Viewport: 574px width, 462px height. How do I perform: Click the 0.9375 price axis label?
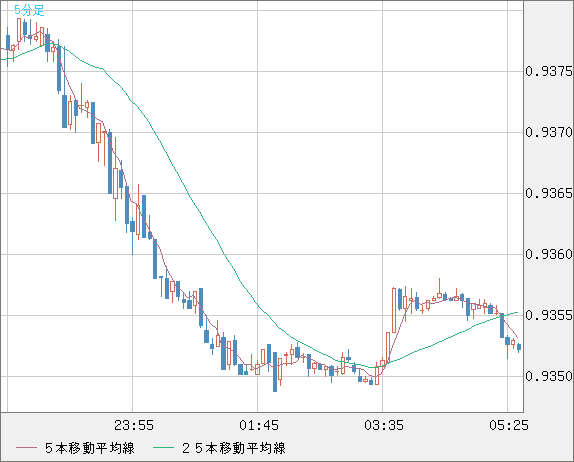(549, 71)
